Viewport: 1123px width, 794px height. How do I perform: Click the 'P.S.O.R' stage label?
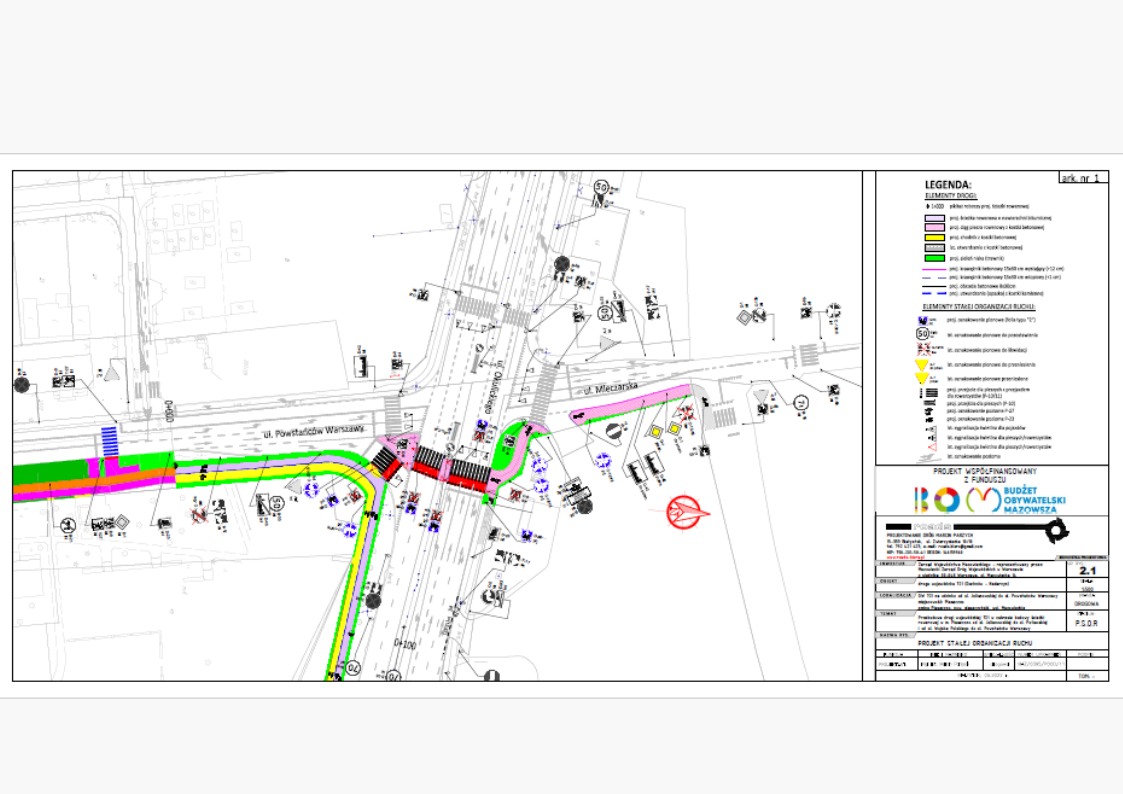1086,623
